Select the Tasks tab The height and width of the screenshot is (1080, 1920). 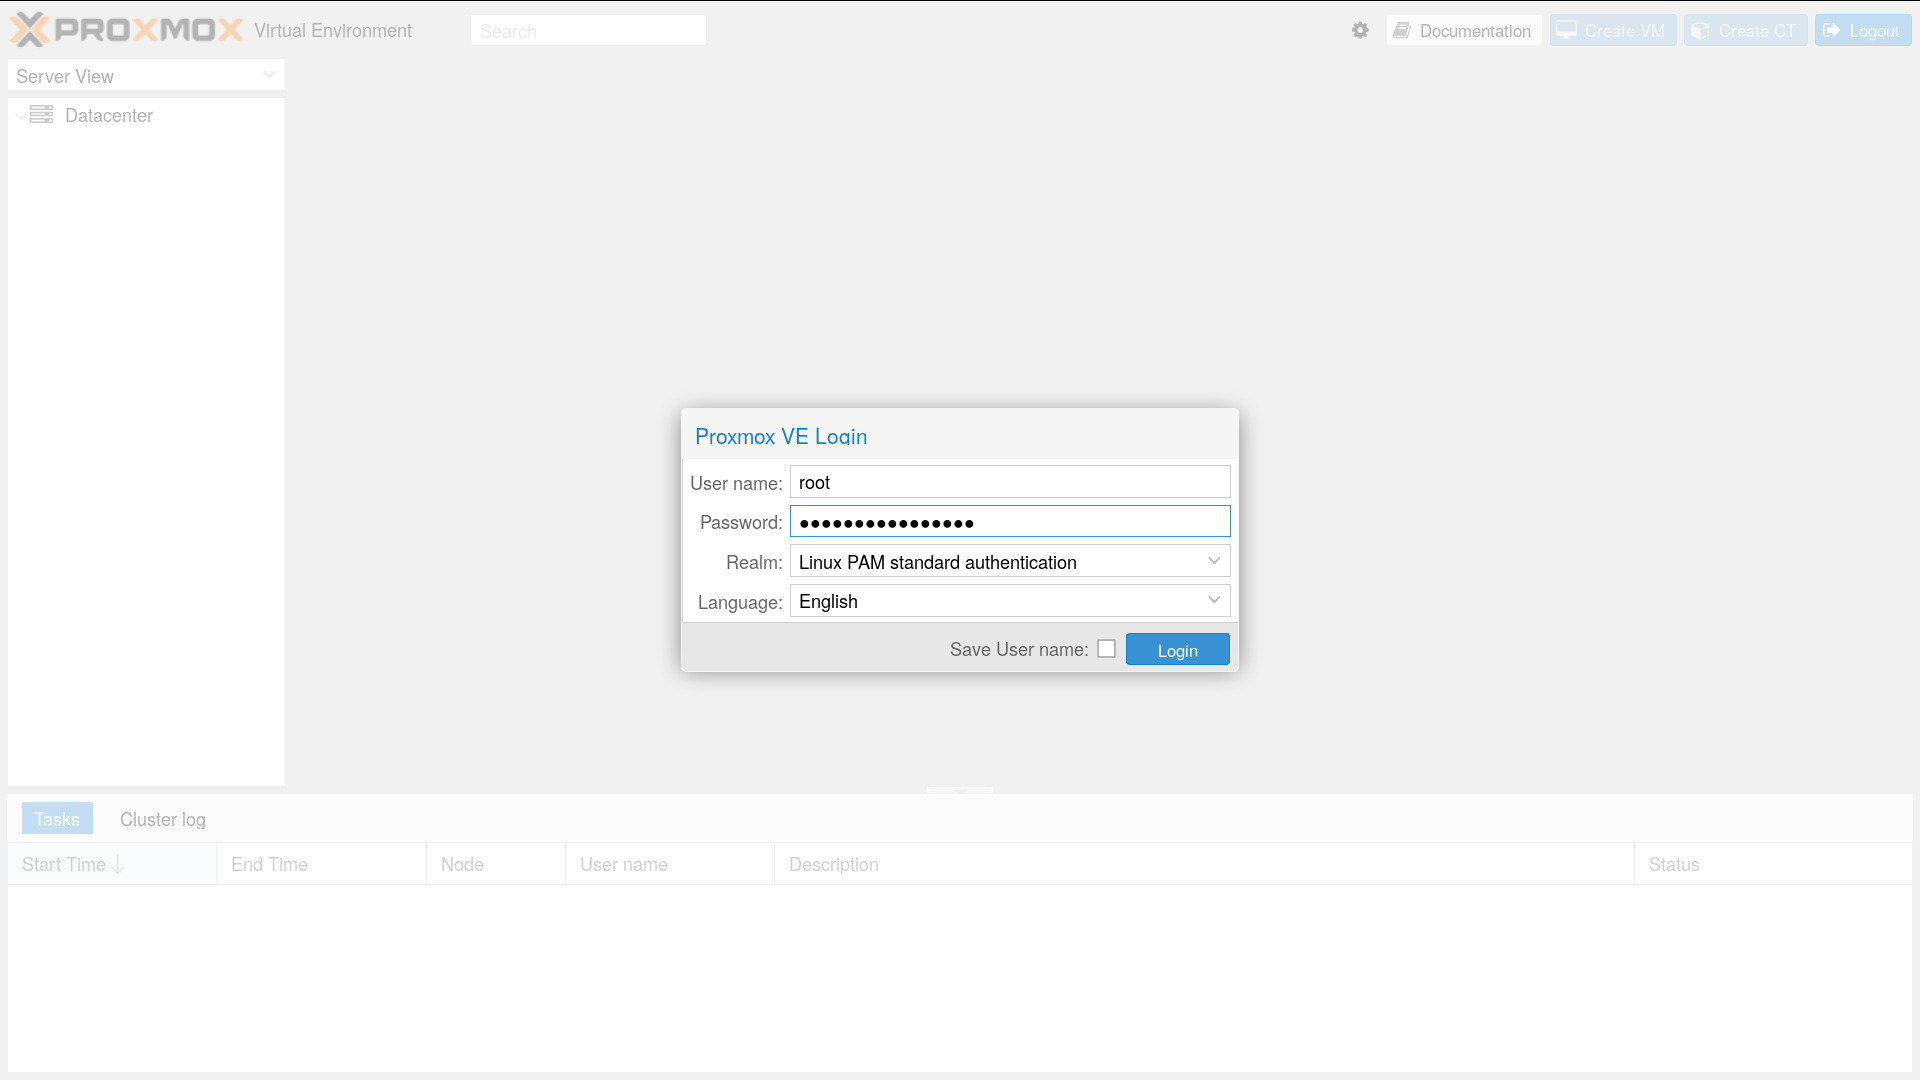click(57, 819)
